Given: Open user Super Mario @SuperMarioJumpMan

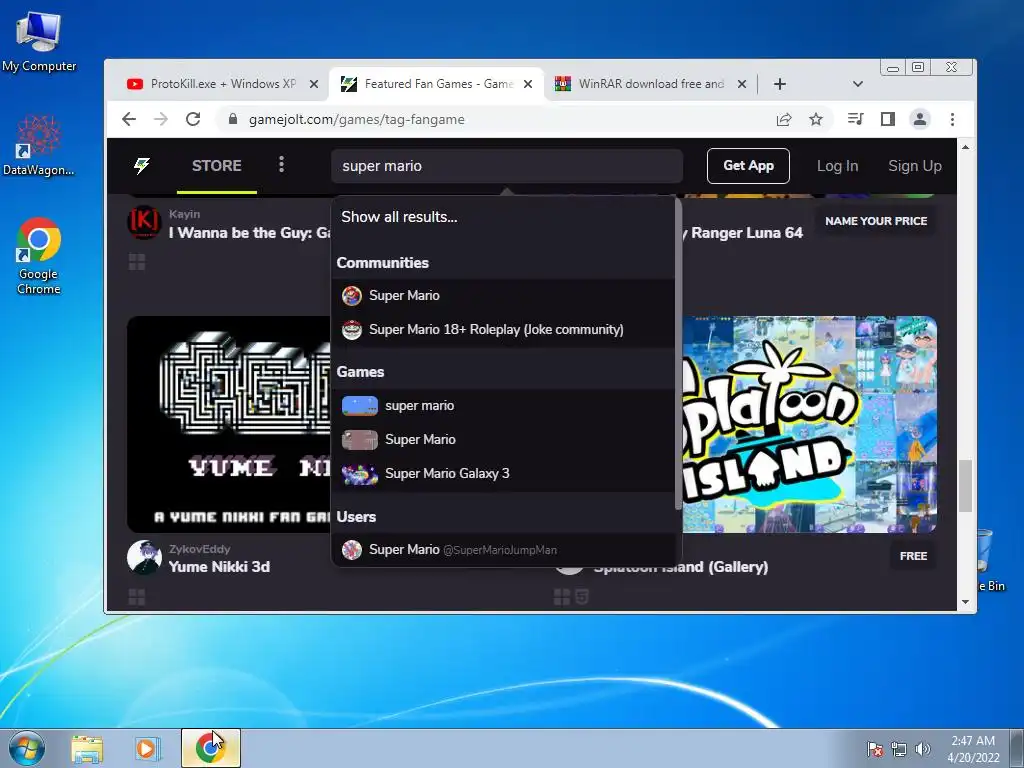Looking at the screenshot, I should 503,549.
